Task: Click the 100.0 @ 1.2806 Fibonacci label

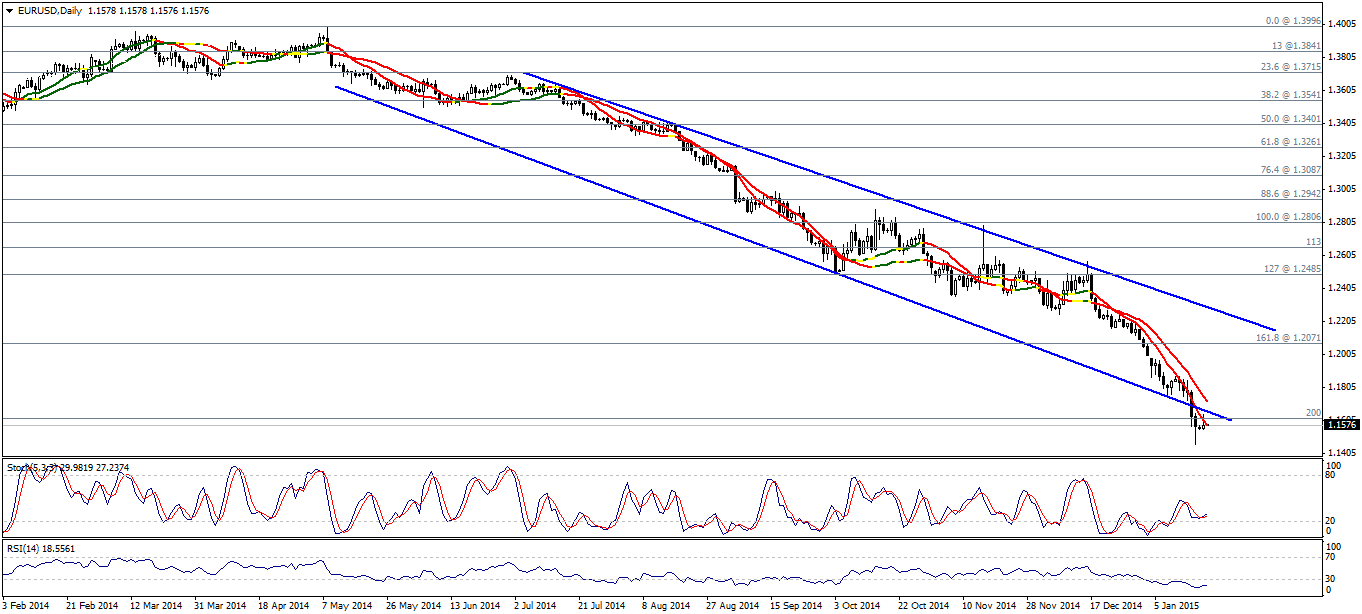Action: [x=1289, y=216]
